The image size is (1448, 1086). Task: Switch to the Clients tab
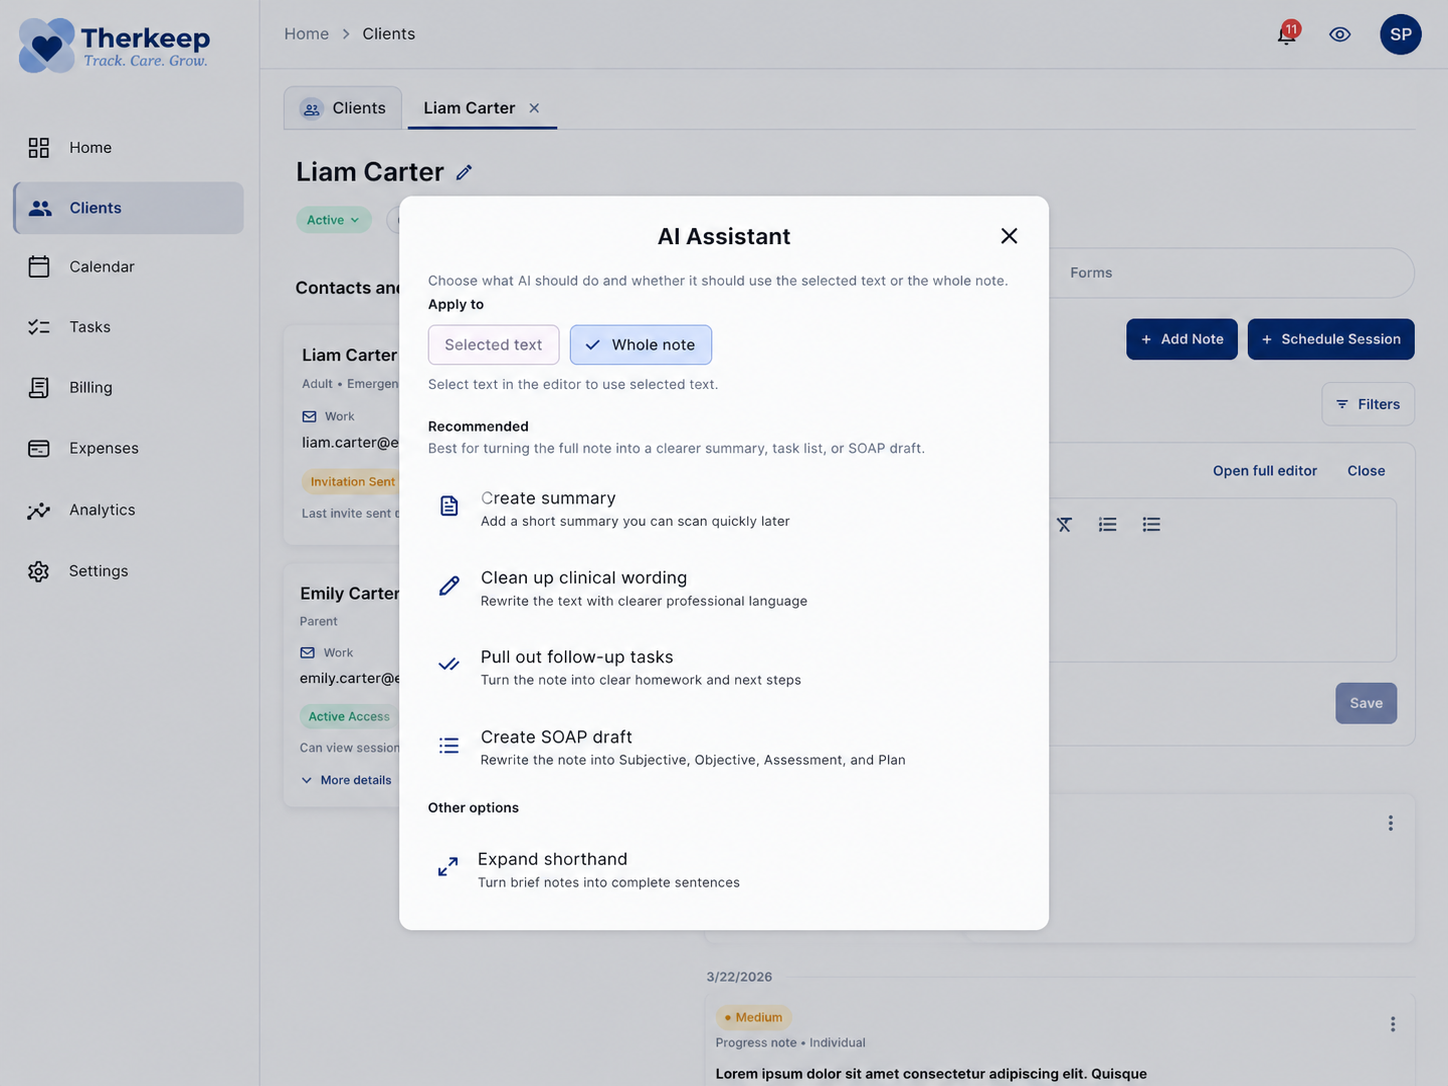(345, 107)
